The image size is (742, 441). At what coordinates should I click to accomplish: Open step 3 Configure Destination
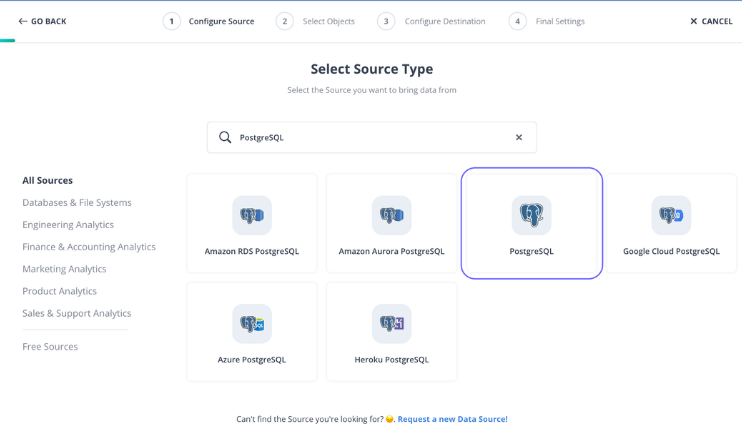(x=431, y=21)
